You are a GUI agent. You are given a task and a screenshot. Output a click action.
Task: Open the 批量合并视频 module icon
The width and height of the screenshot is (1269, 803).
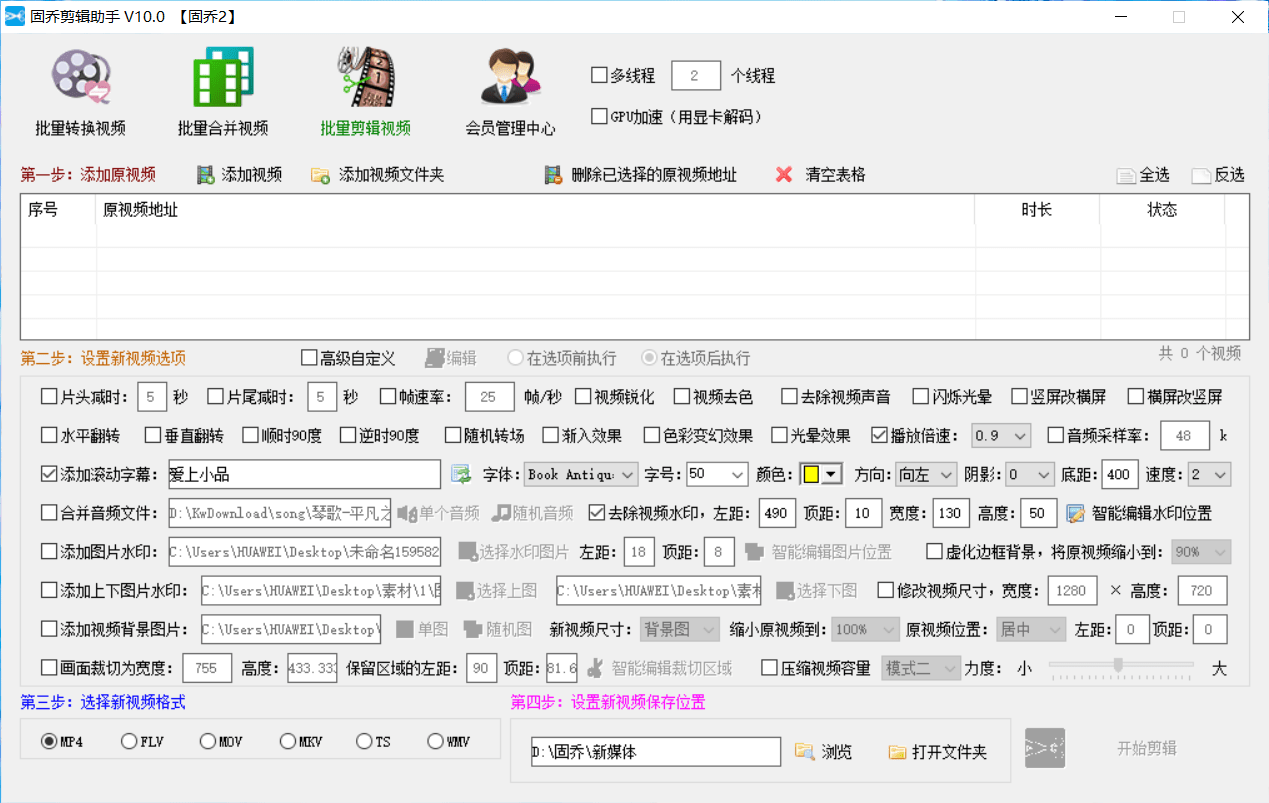pyautogui.click(x=222, y=78)
